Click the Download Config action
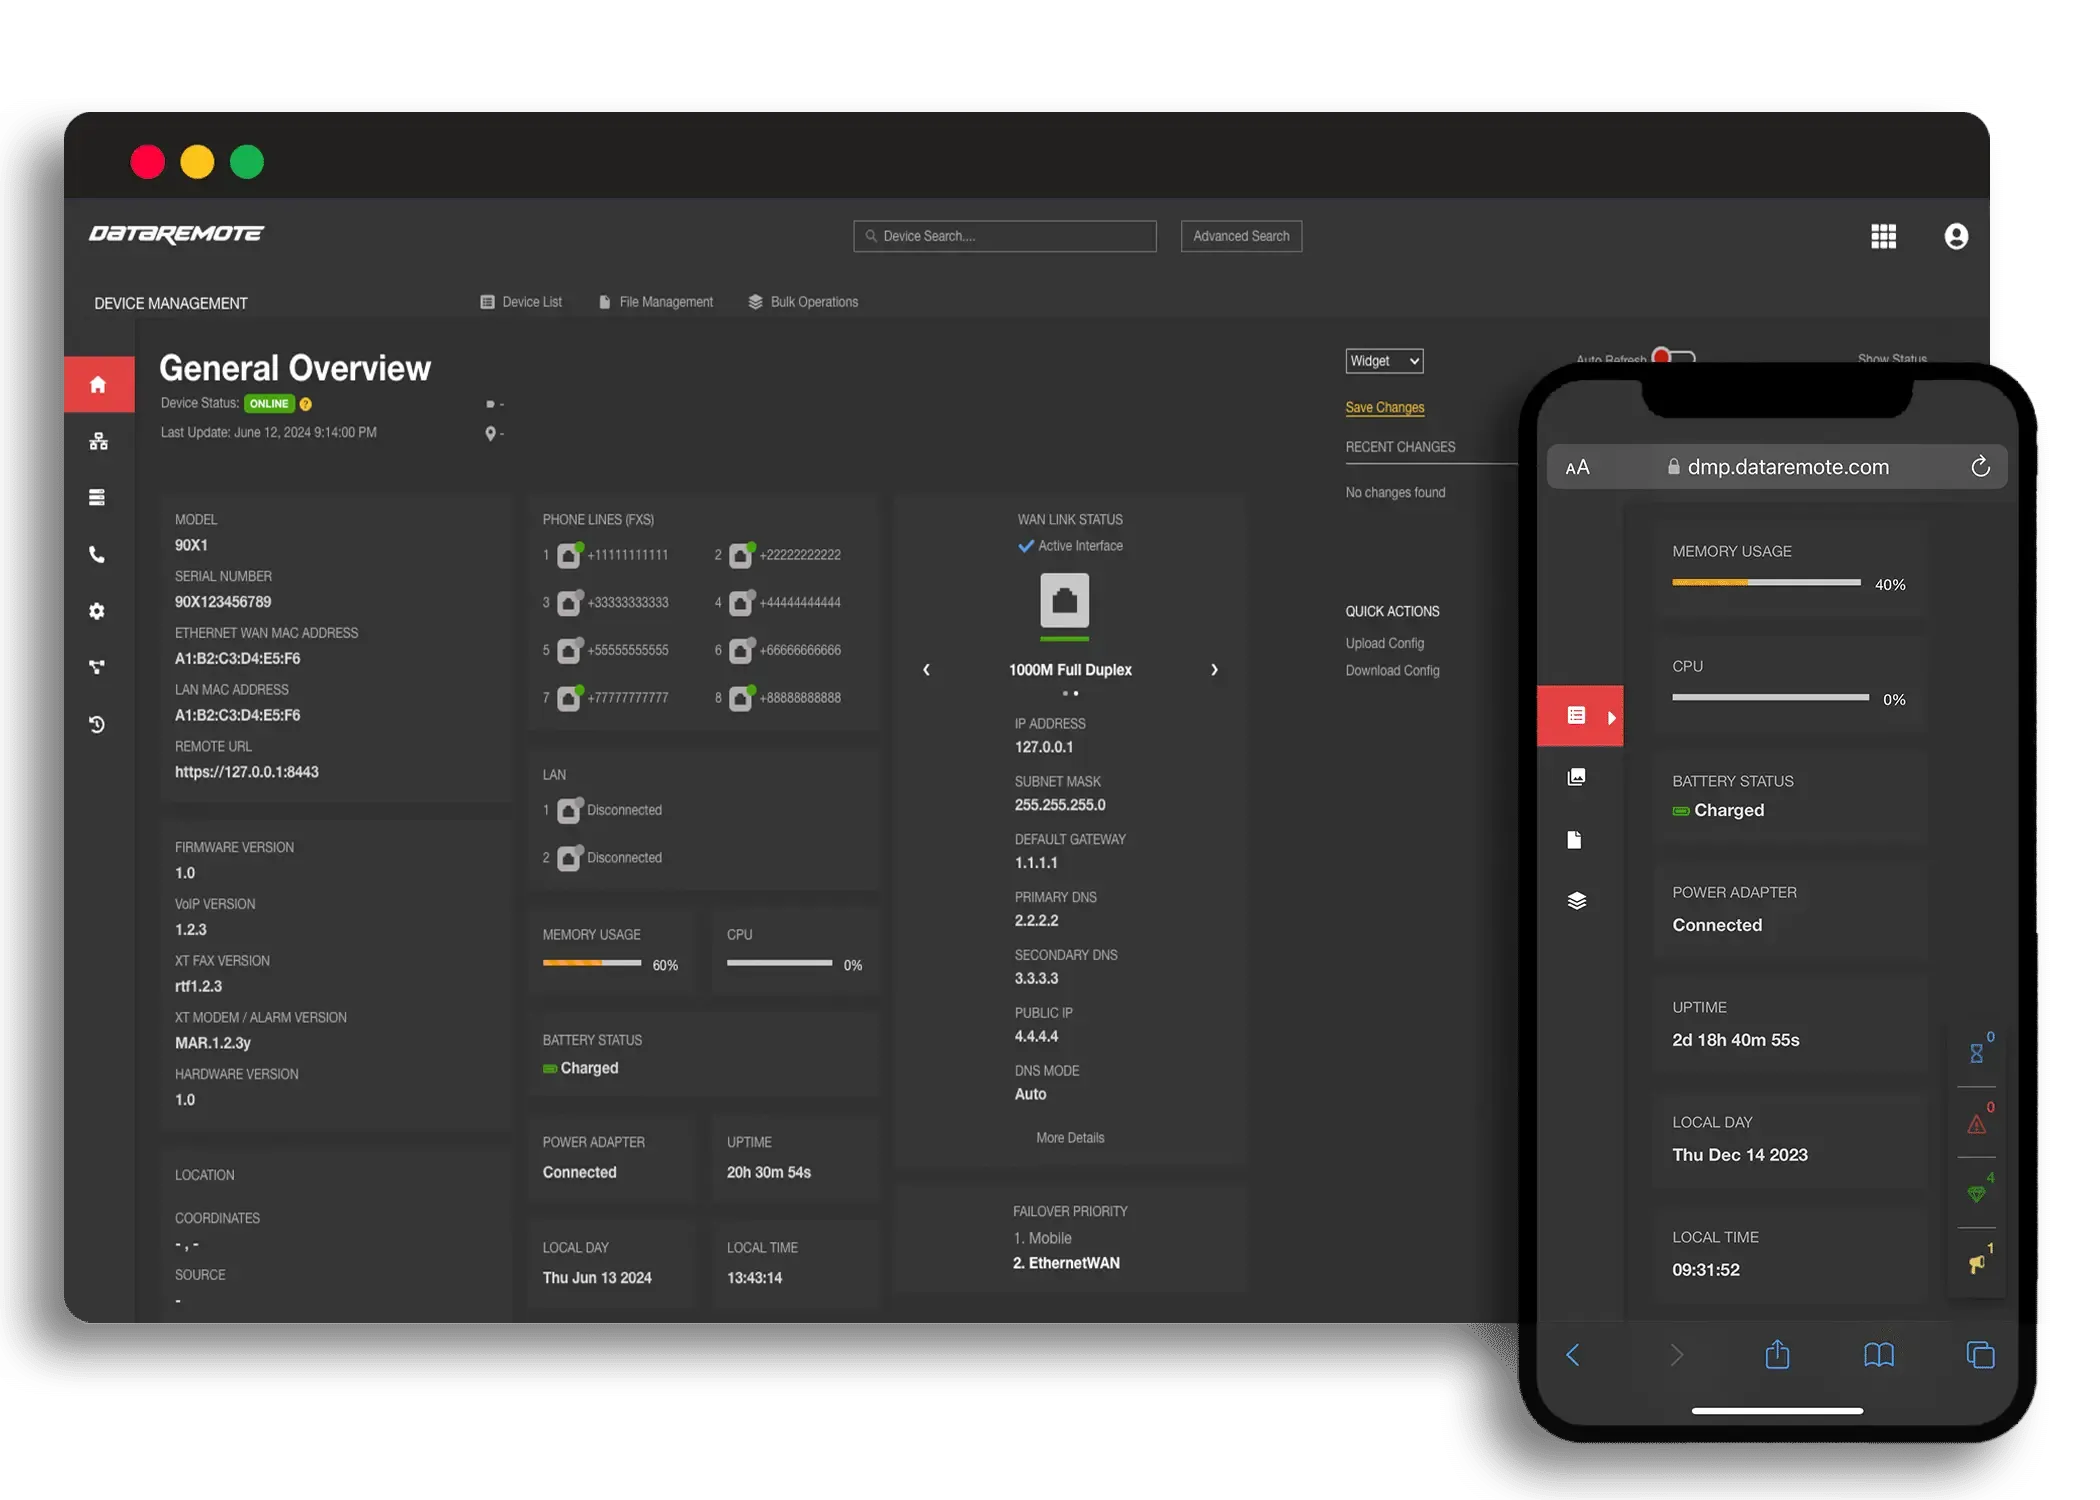The width and height of the screenshot is (2100, 1500). click(x=1392, y=670)
